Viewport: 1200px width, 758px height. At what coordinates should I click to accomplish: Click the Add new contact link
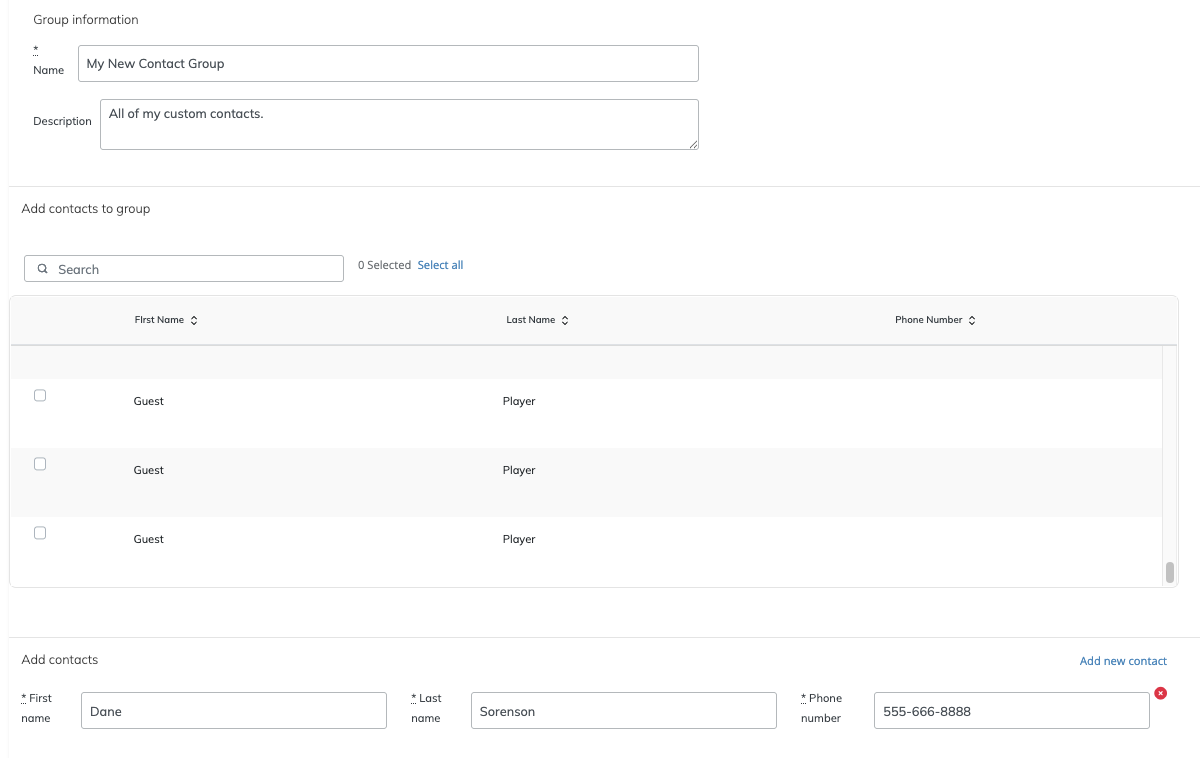click(x=1123, y=661)
